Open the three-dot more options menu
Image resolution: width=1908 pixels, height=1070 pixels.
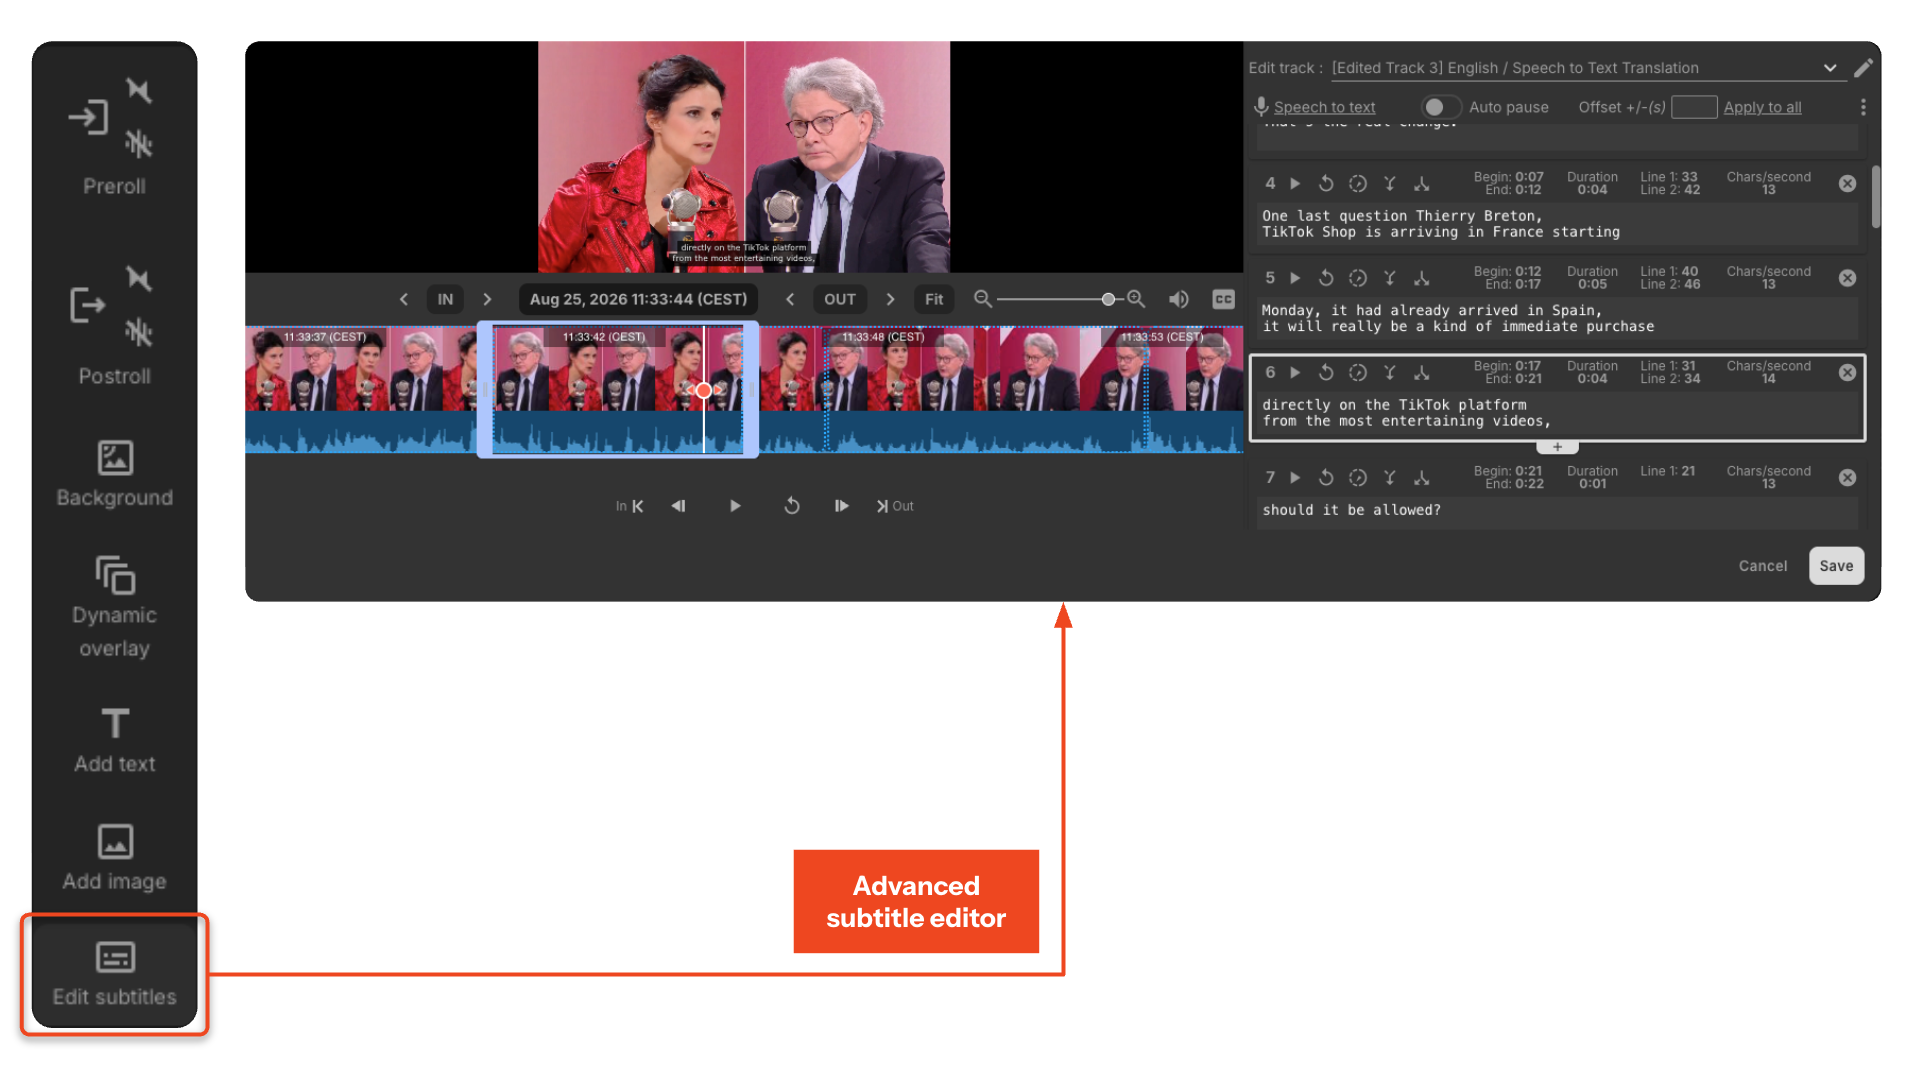(x=1862, y=107)
